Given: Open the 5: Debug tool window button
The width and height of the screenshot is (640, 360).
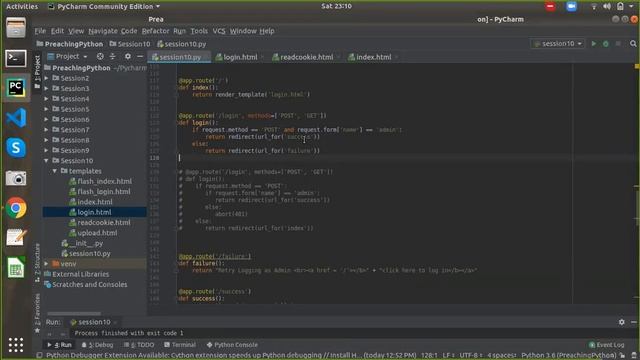Looking at the screenshot, I should tap(97, 345).
